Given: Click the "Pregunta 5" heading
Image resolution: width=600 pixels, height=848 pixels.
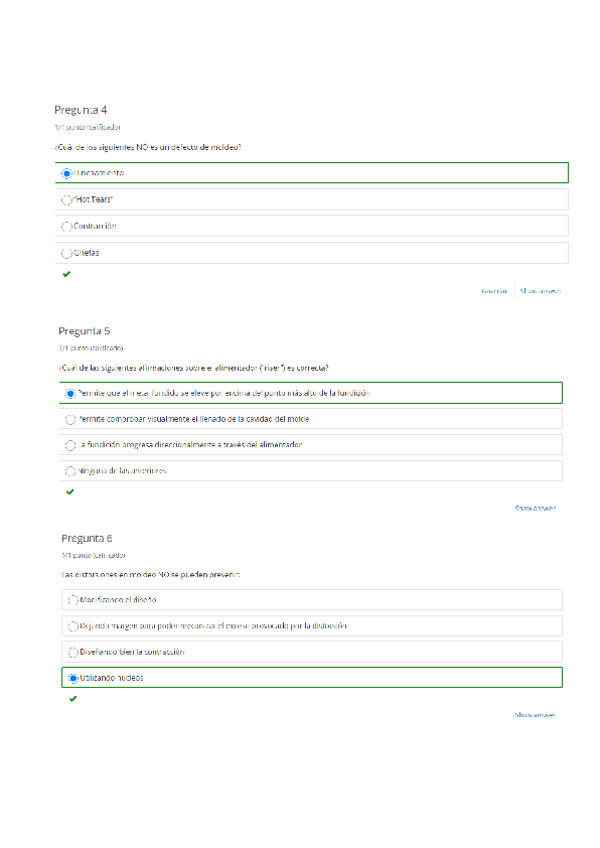Looking at the screenshot, I should coord(84,330).
